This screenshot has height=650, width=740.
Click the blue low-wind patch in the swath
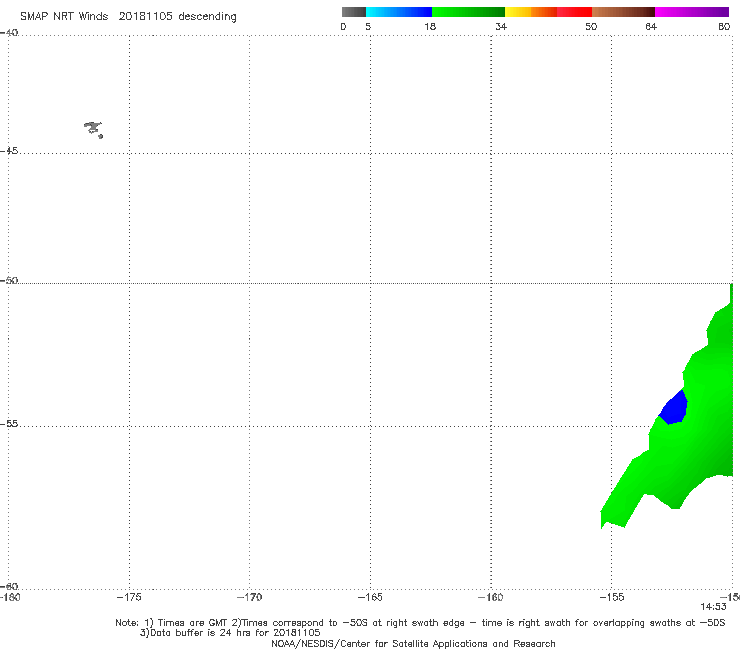(673, 408)
